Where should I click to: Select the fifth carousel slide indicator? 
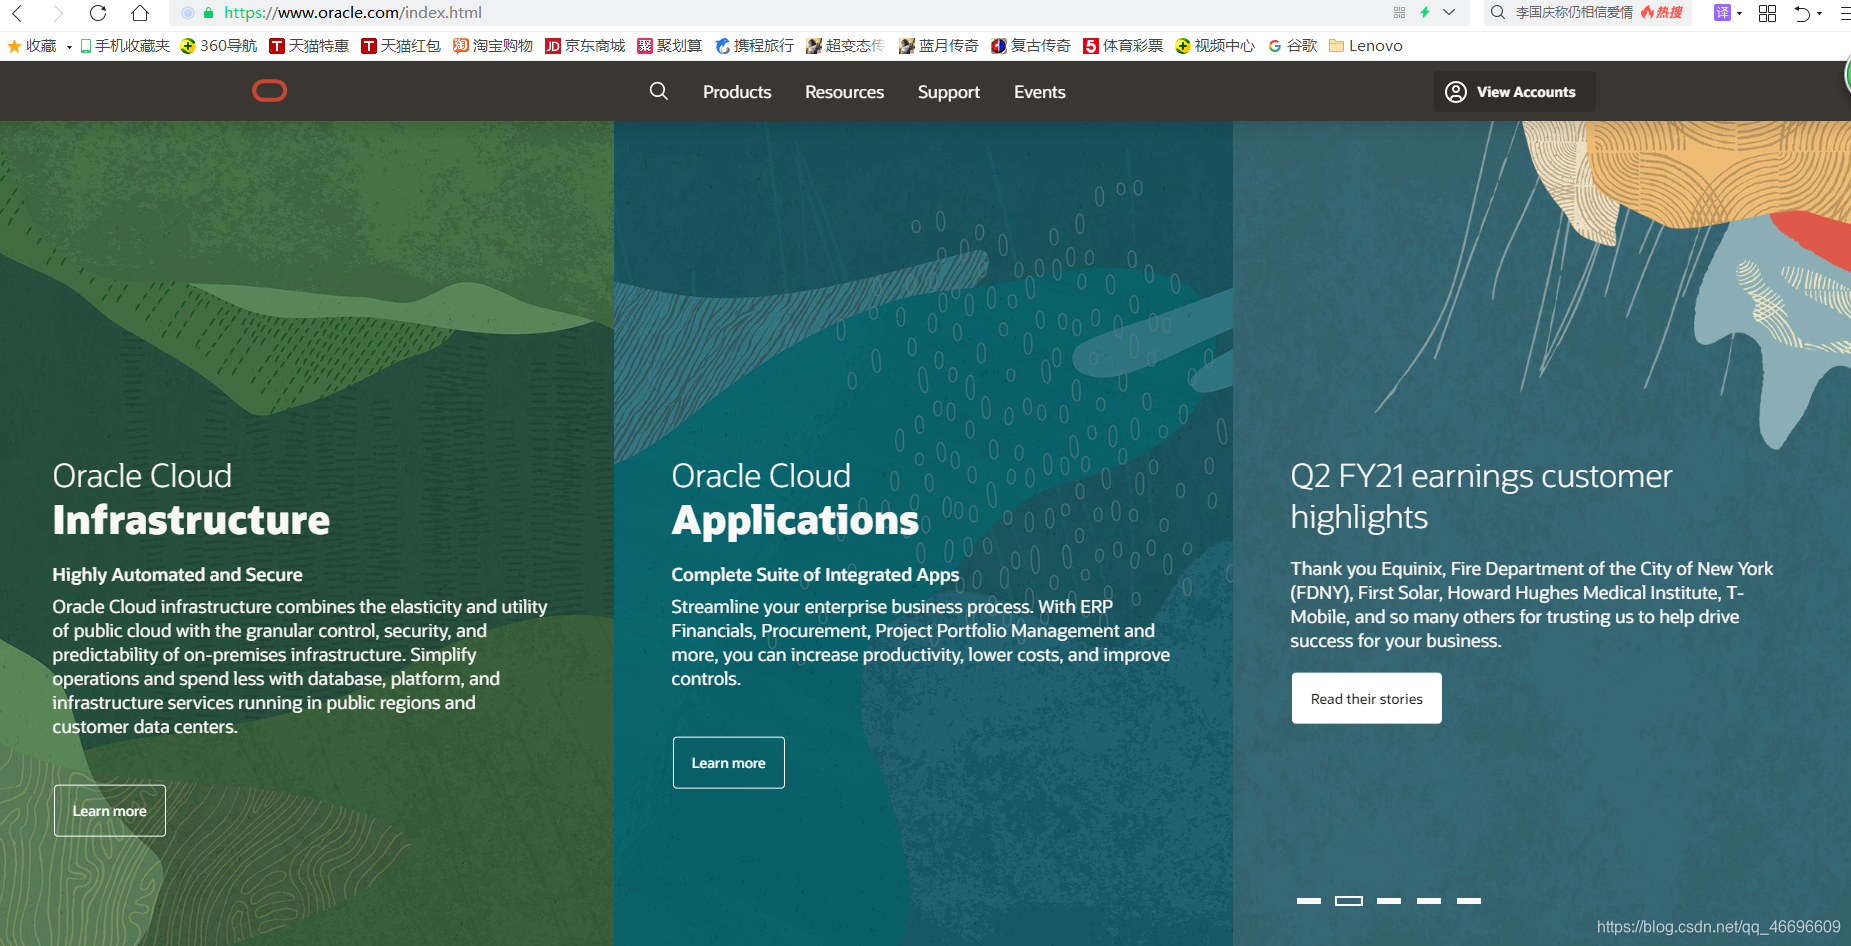pos(1469,901)
